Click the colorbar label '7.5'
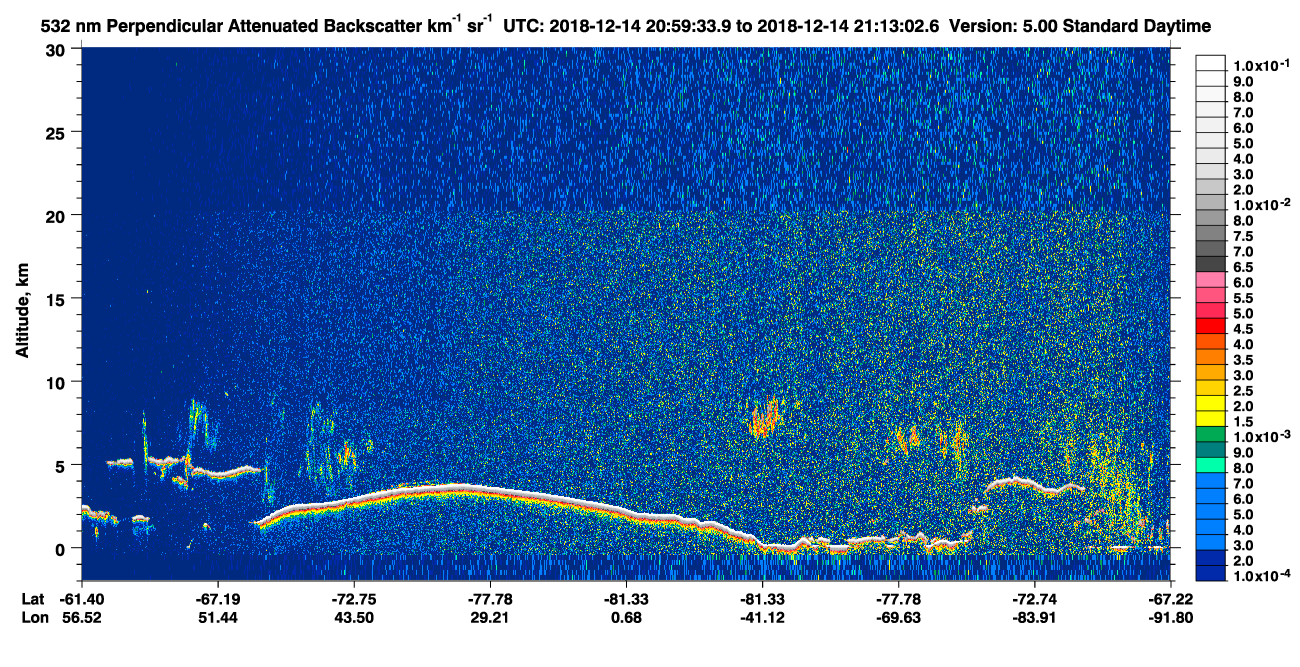This screenshot has height=667, width=1300. pos(1243,237)
